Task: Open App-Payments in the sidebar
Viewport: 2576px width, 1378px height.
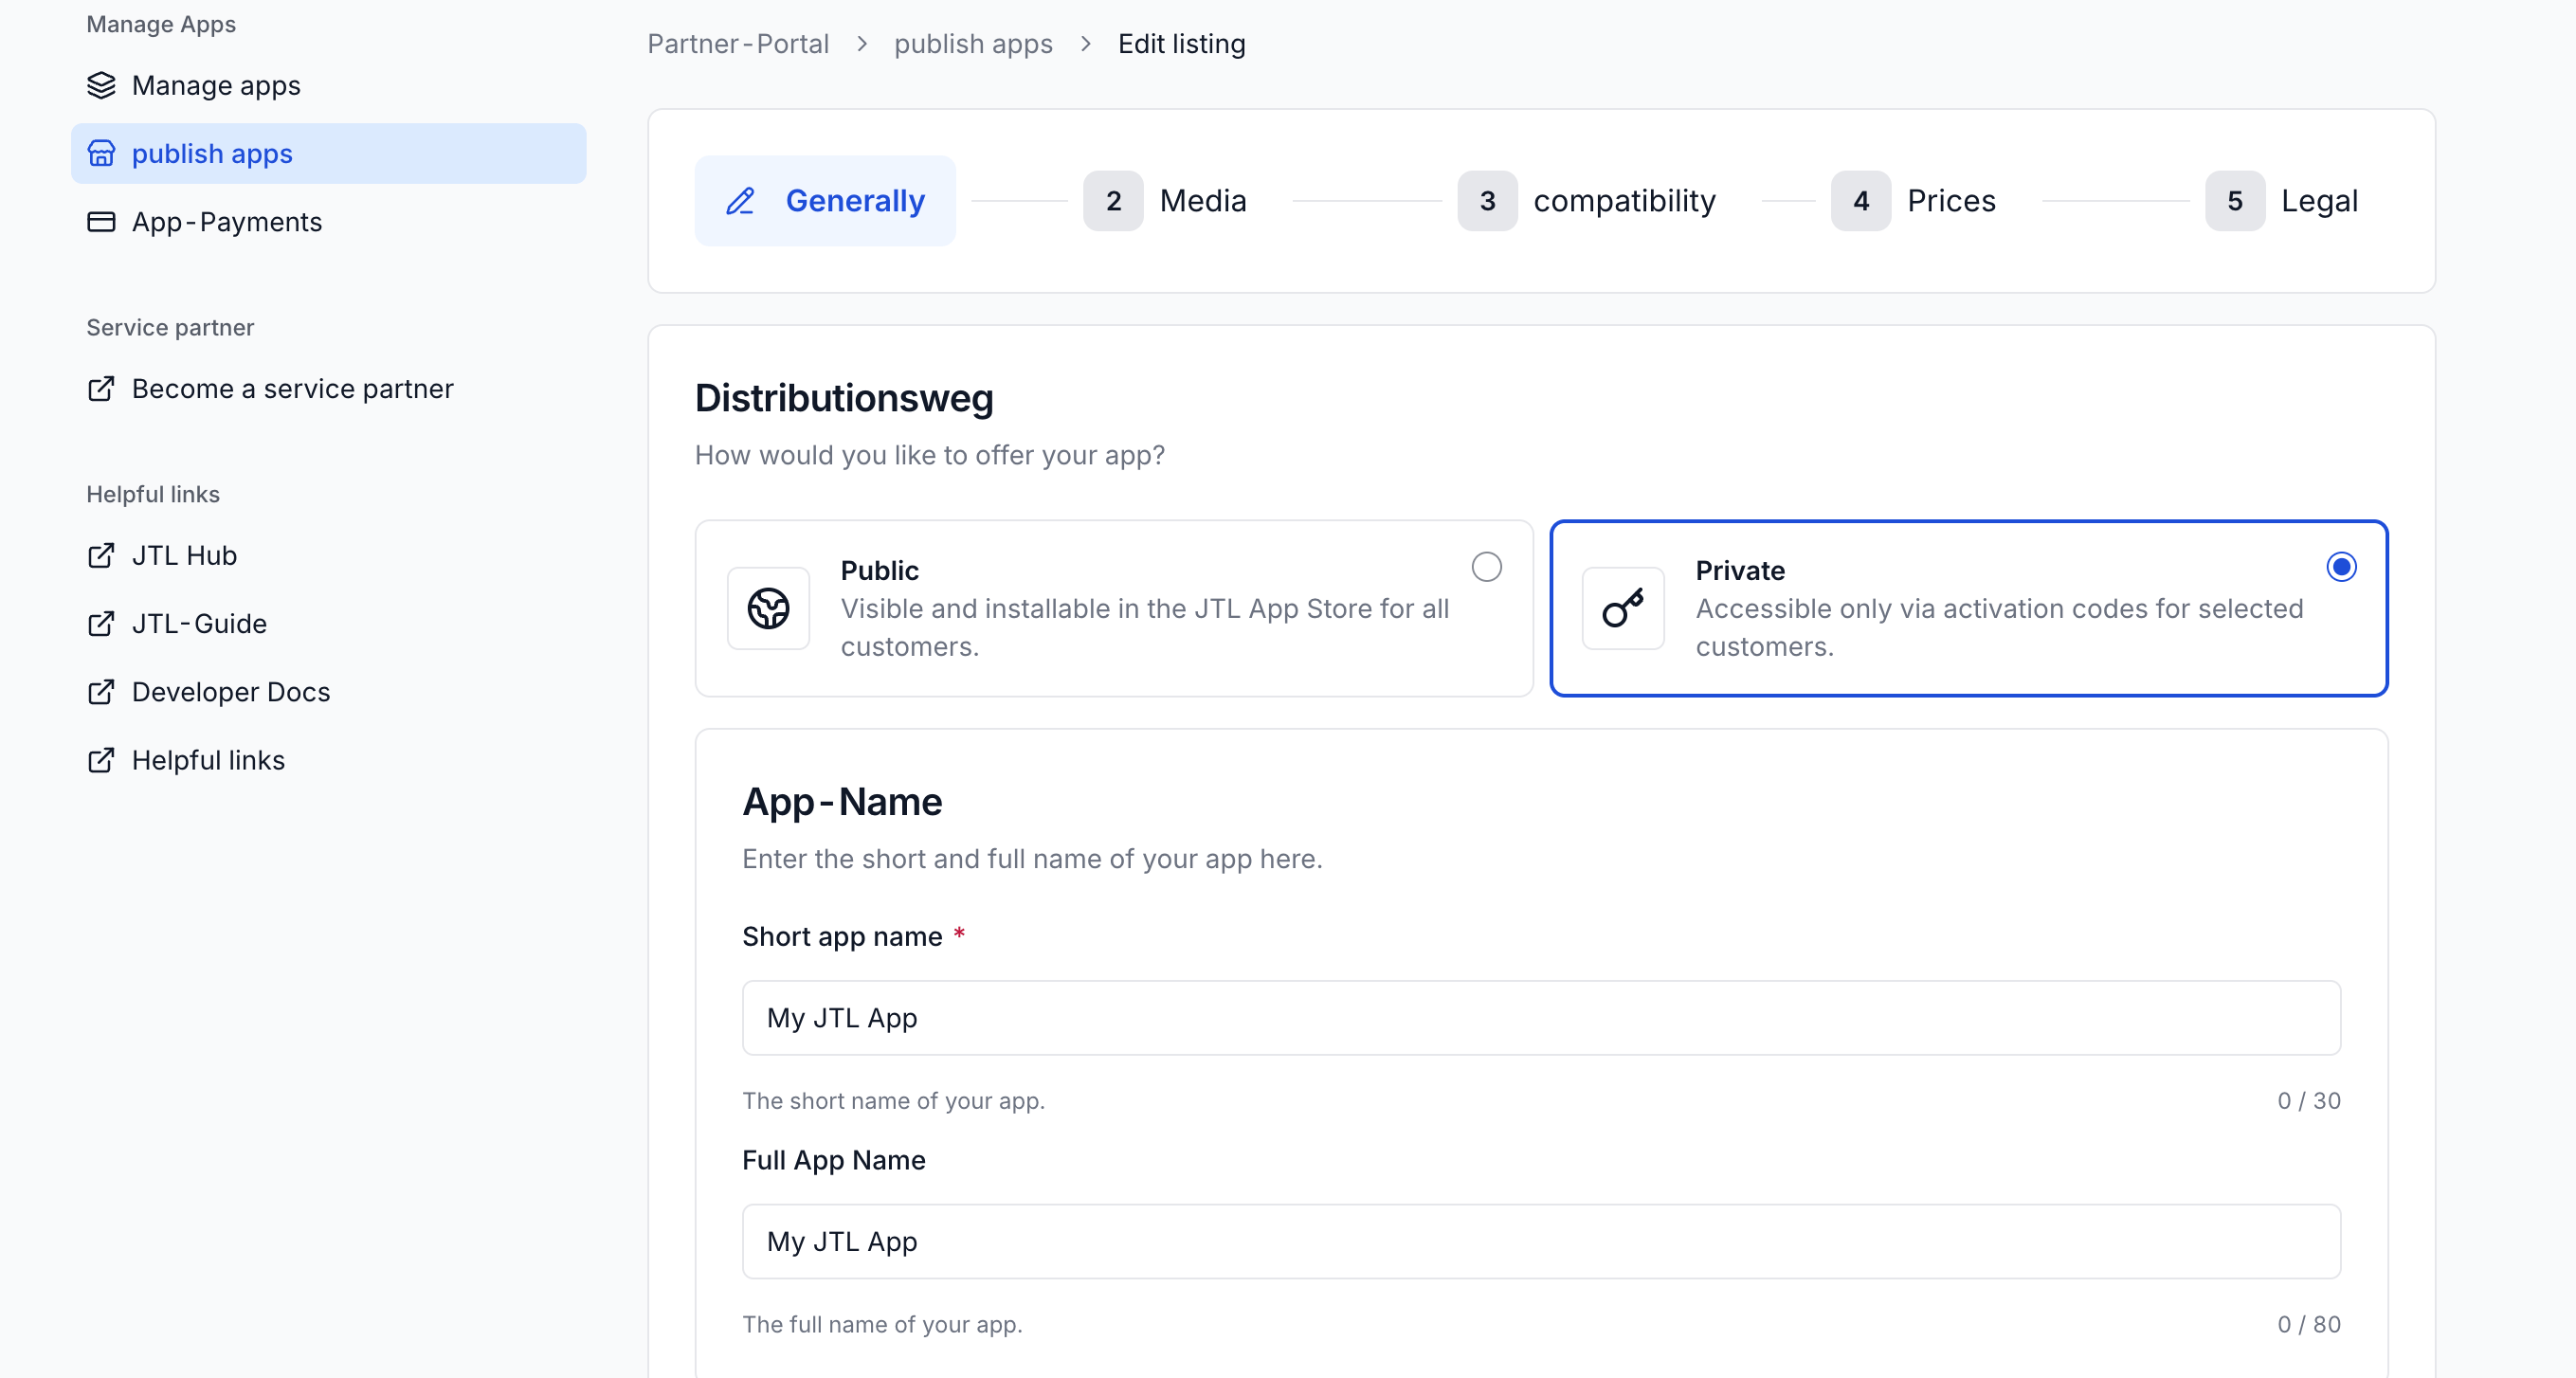Action: pyautogui.click(x=328, y=221)
